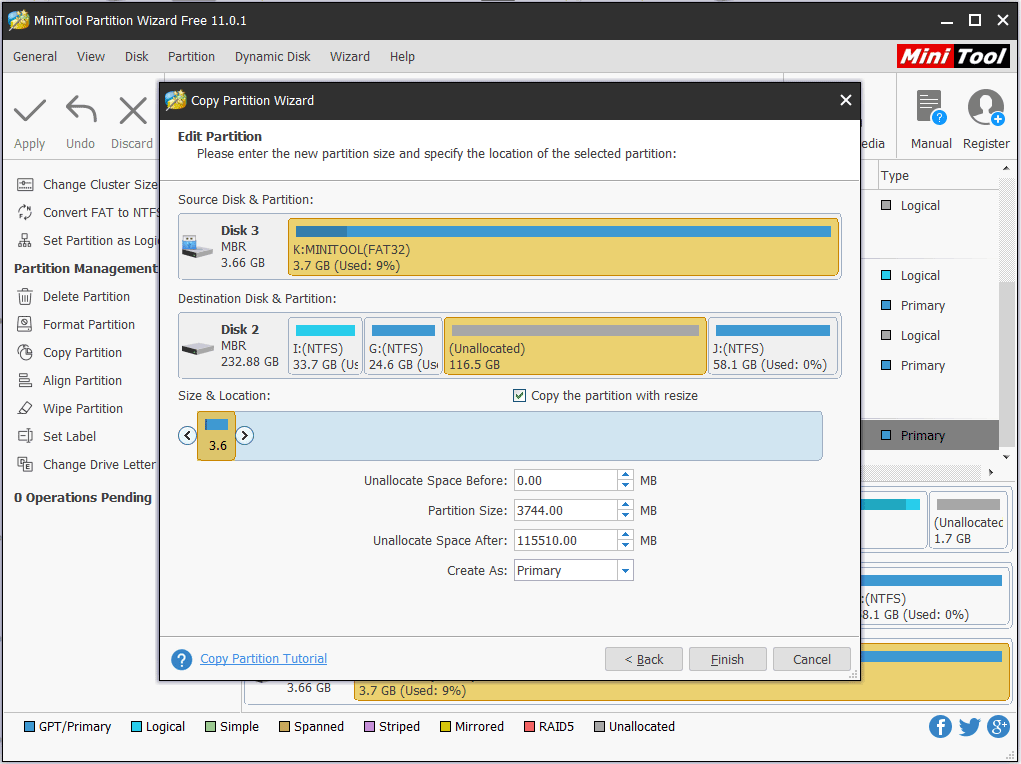Open the View menu
Image resolution: width=1021 pixels, height=764 pixels.
click(91, 57)
